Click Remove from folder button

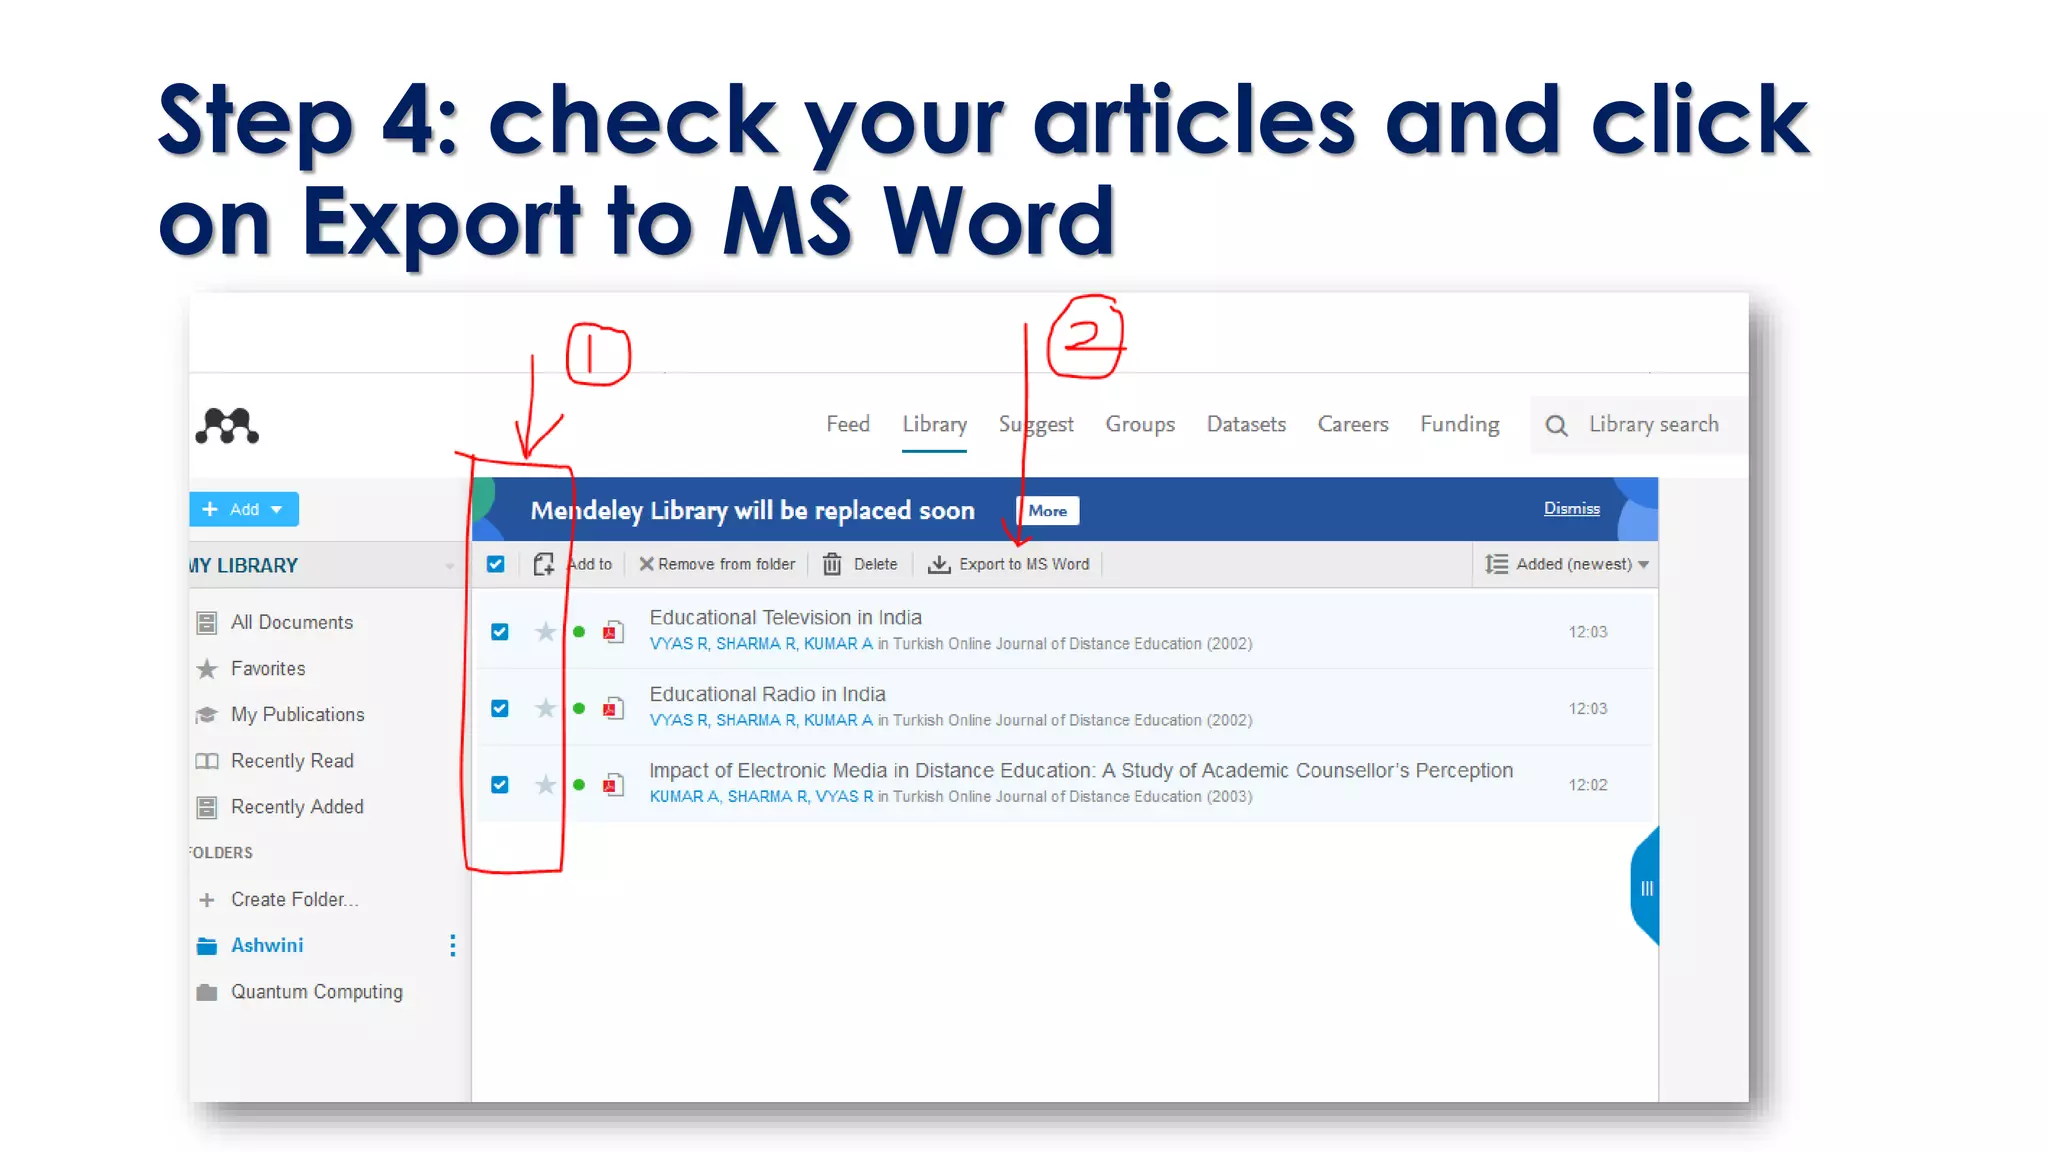pos(717,564)
